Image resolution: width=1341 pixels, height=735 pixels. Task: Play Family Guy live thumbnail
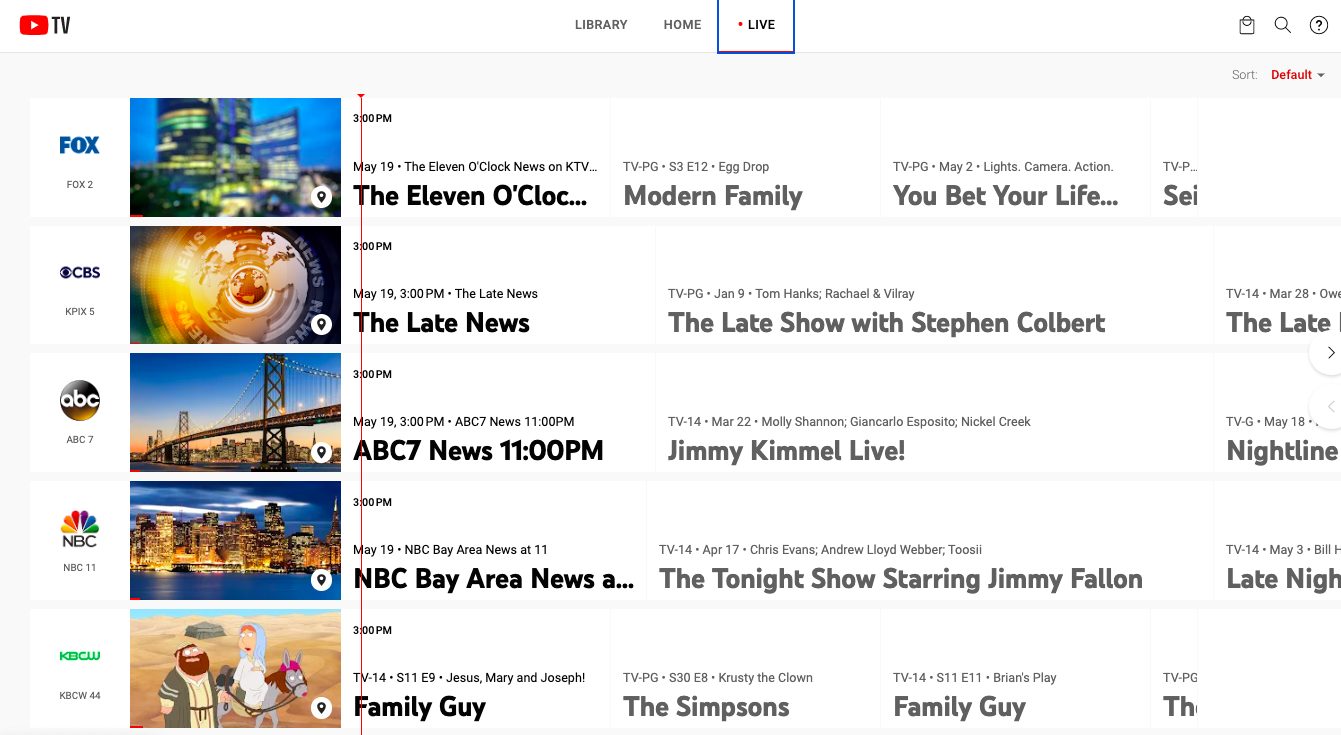click(235, 668)
